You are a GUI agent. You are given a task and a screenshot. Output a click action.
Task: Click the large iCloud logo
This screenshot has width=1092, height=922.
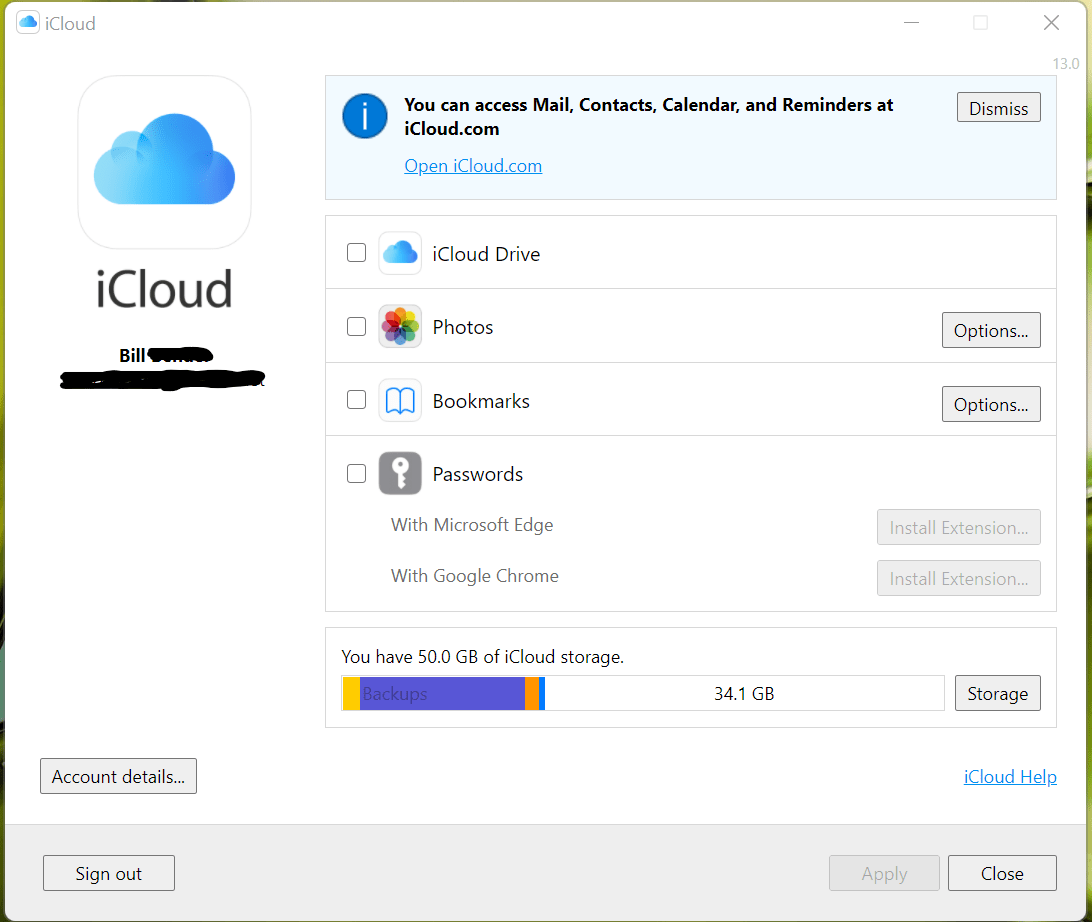pos(164,162)
